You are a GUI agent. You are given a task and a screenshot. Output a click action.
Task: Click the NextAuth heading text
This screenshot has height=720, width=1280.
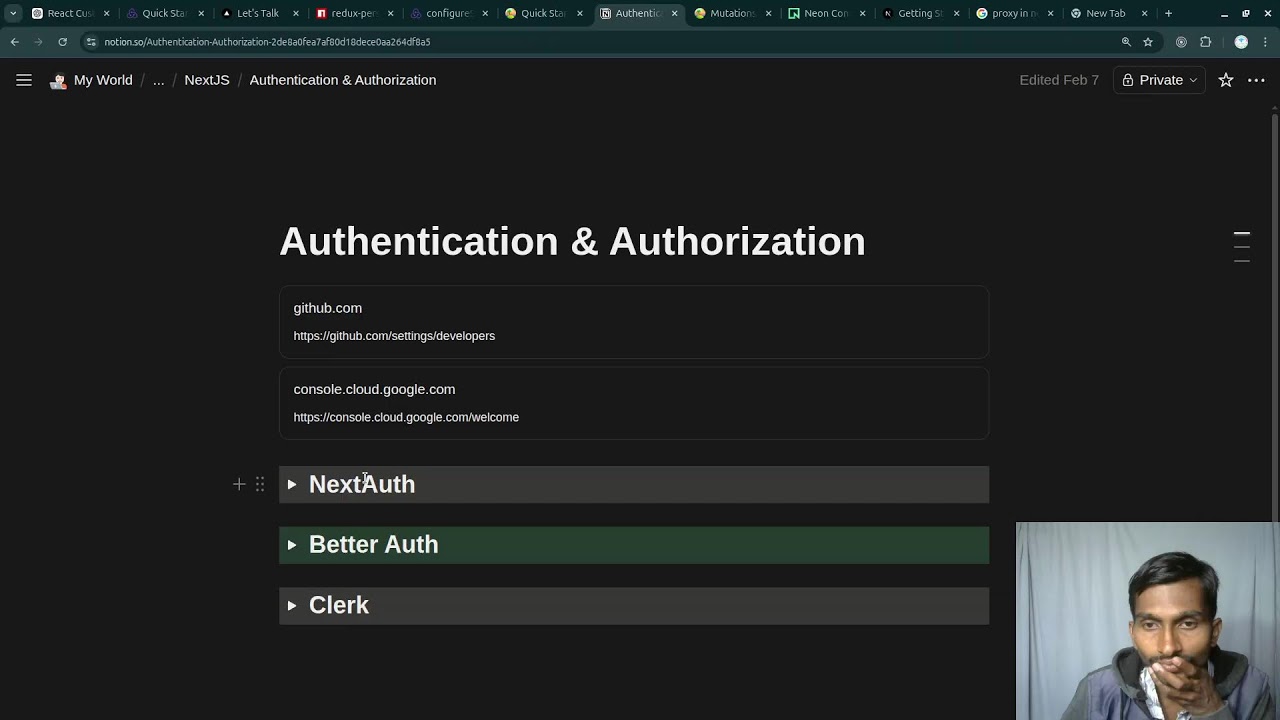click(x=362, y=484)
